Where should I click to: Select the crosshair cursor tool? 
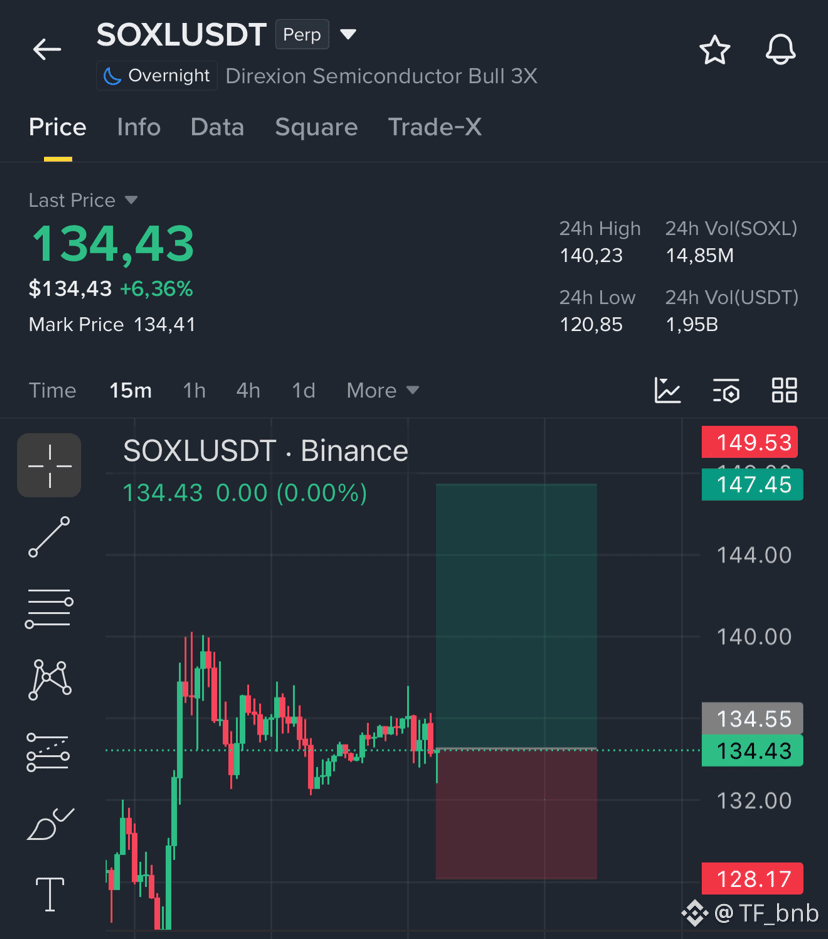49,465
